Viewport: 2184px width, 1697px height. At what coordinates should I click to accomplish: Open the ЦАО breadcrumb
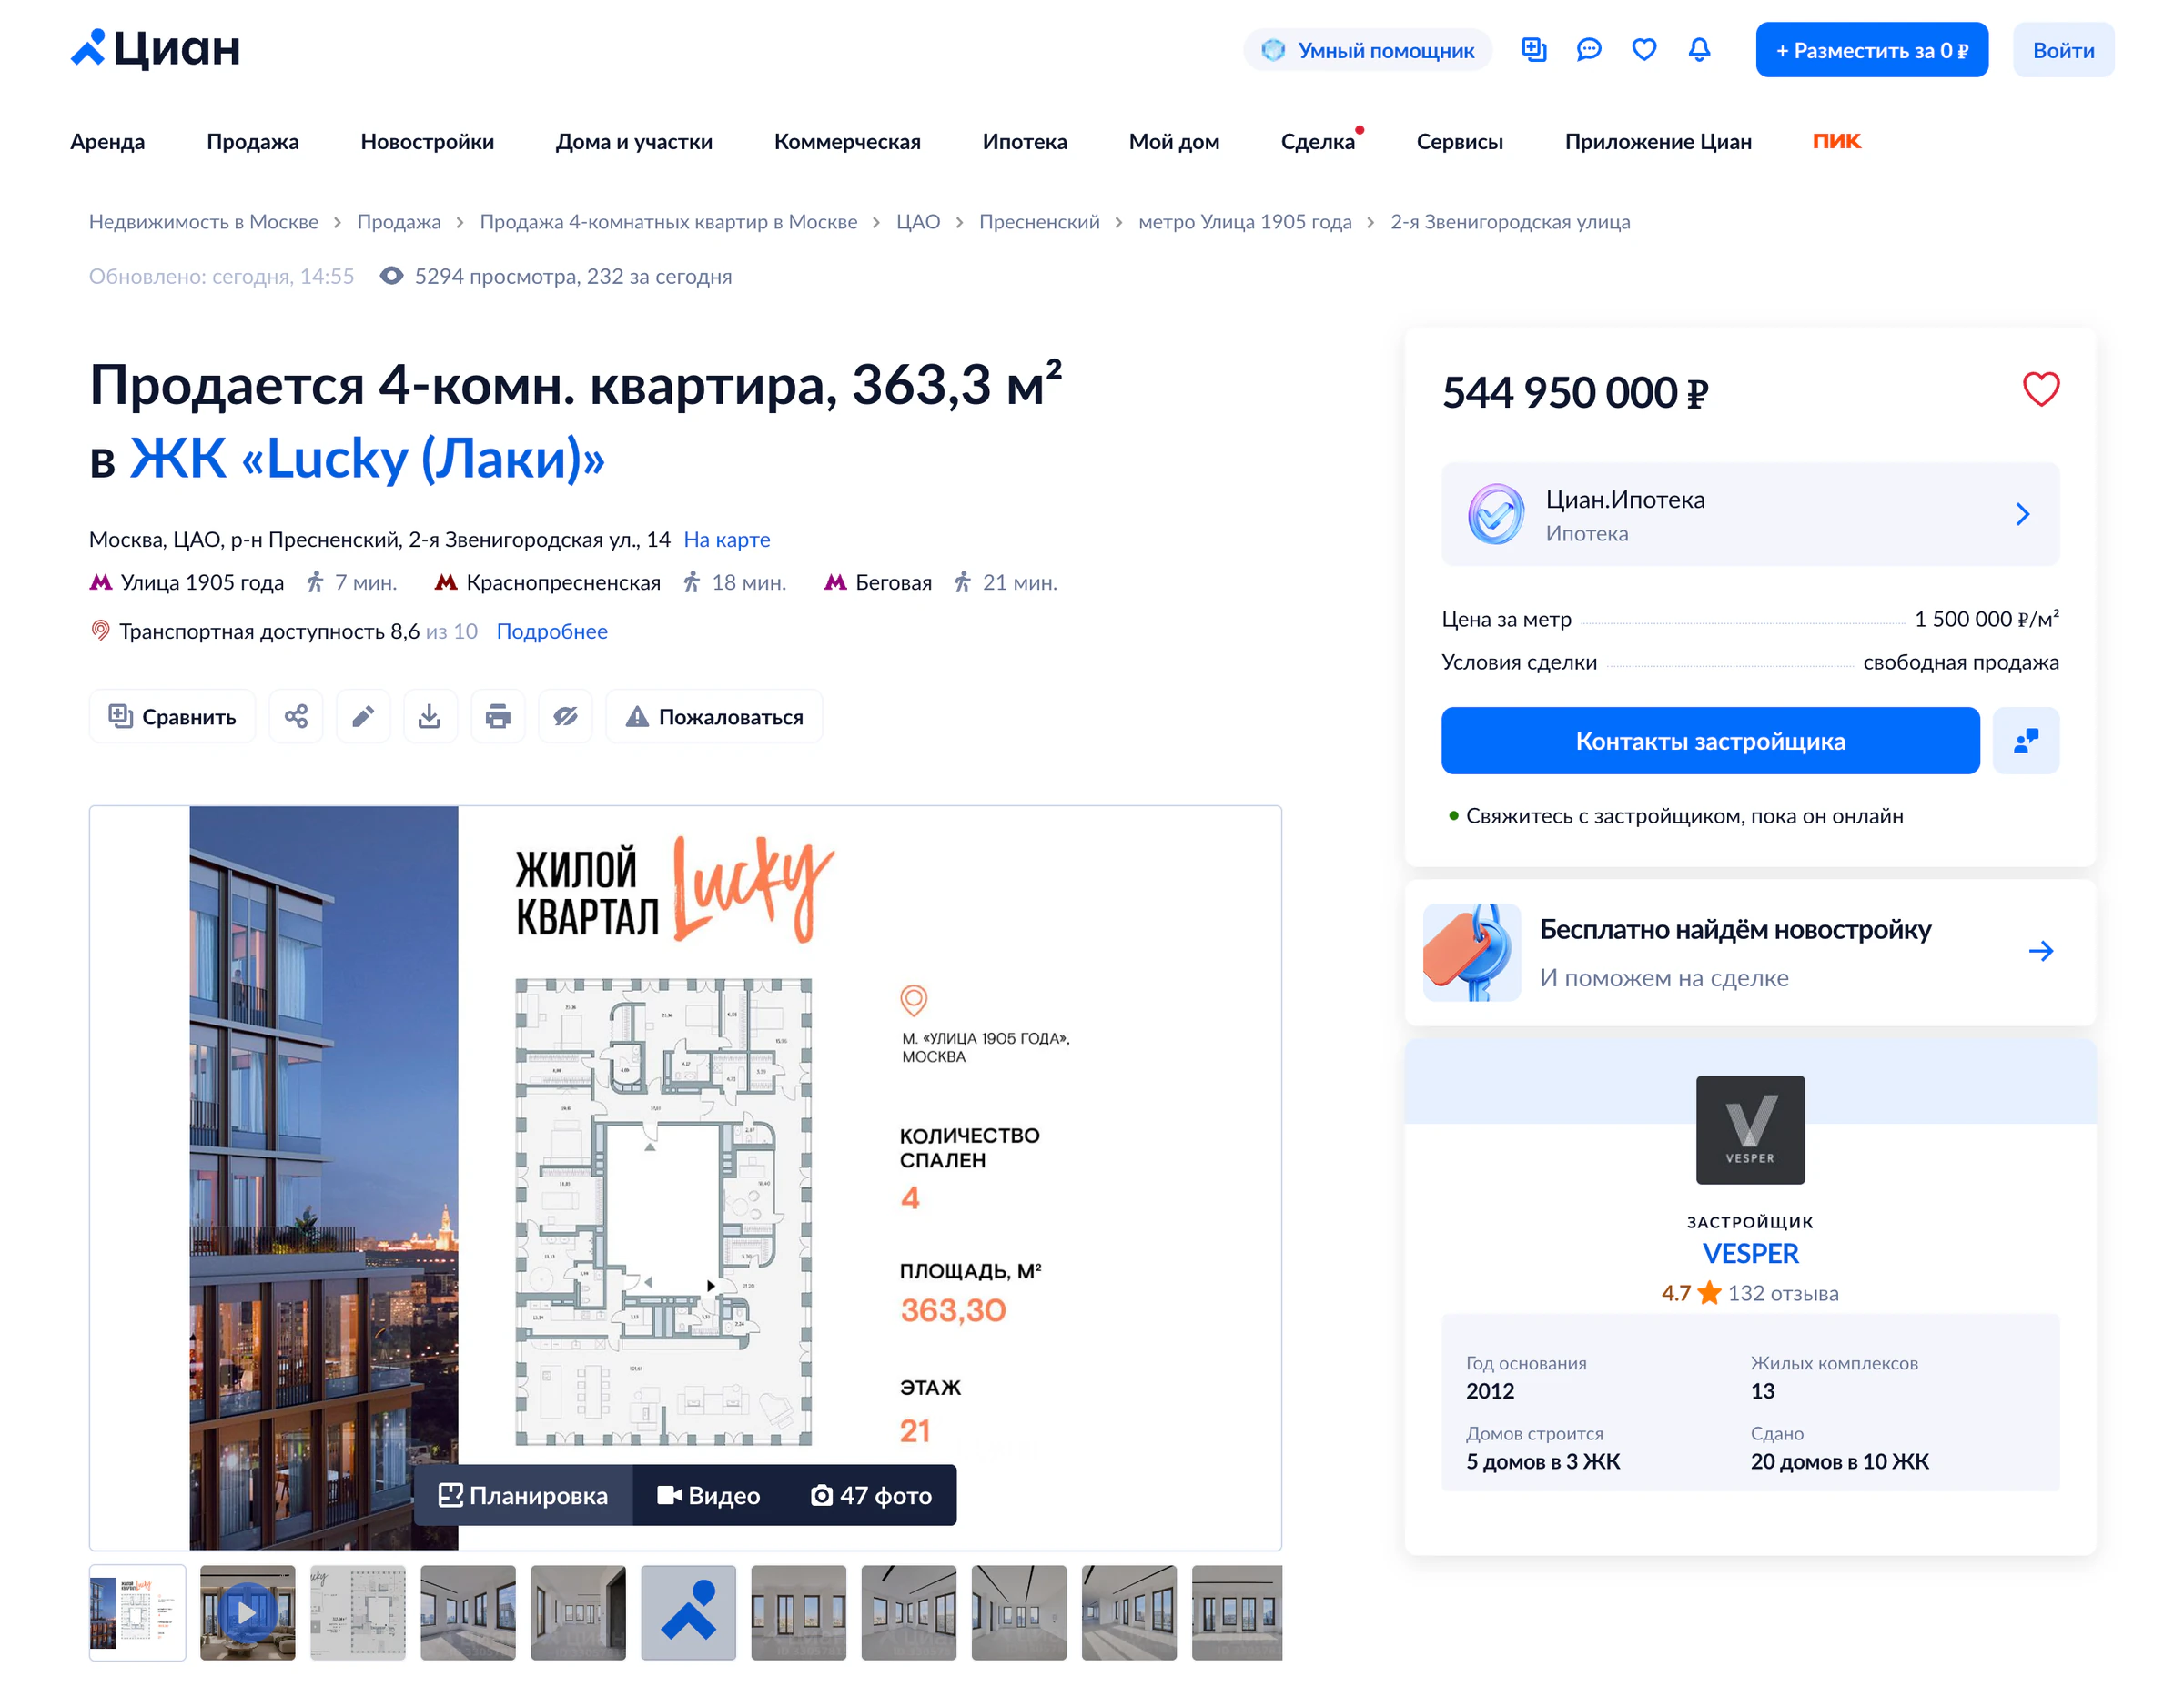click(918, 222)
